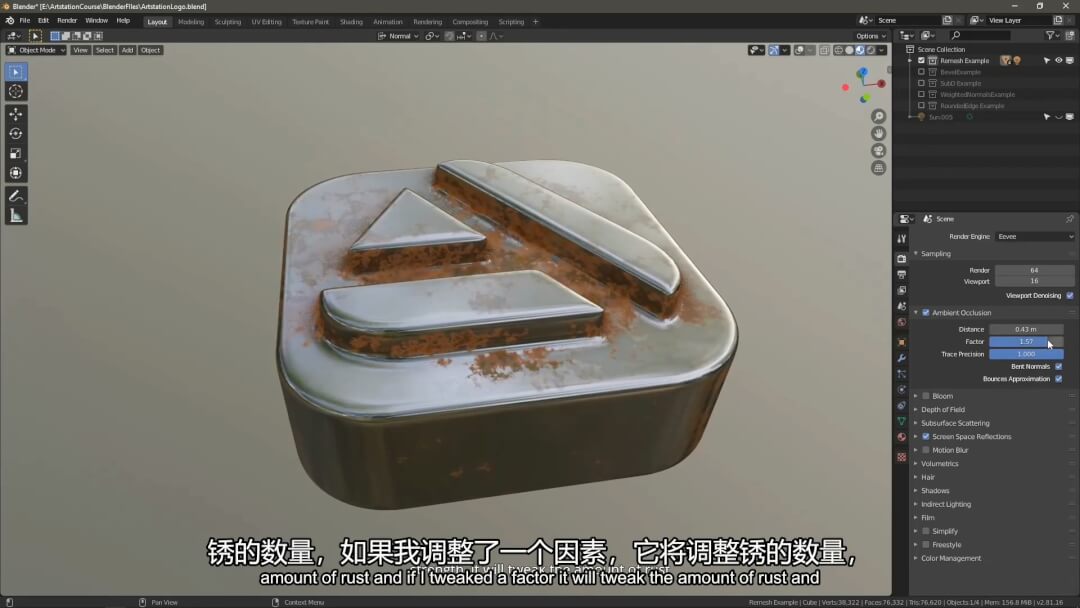The image size is (1080, 608).
Task: Open the World properties tab
Action: click(901, 322)
